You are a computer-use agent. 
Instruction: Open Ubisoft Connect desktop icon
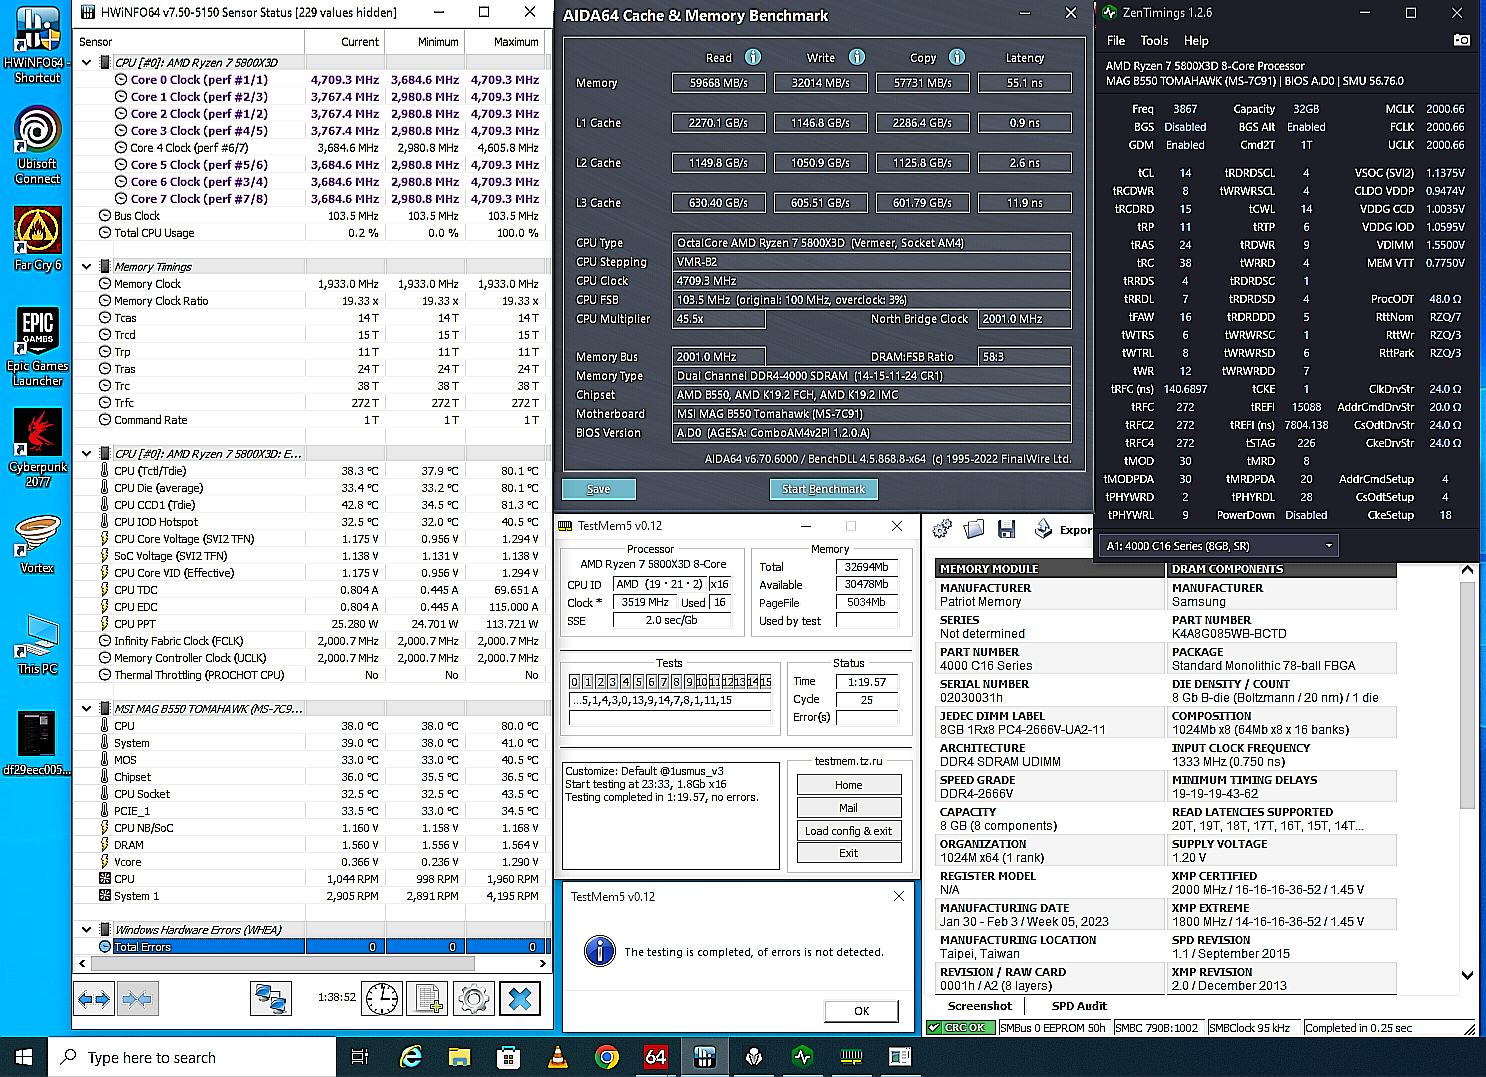click(37, 146)
